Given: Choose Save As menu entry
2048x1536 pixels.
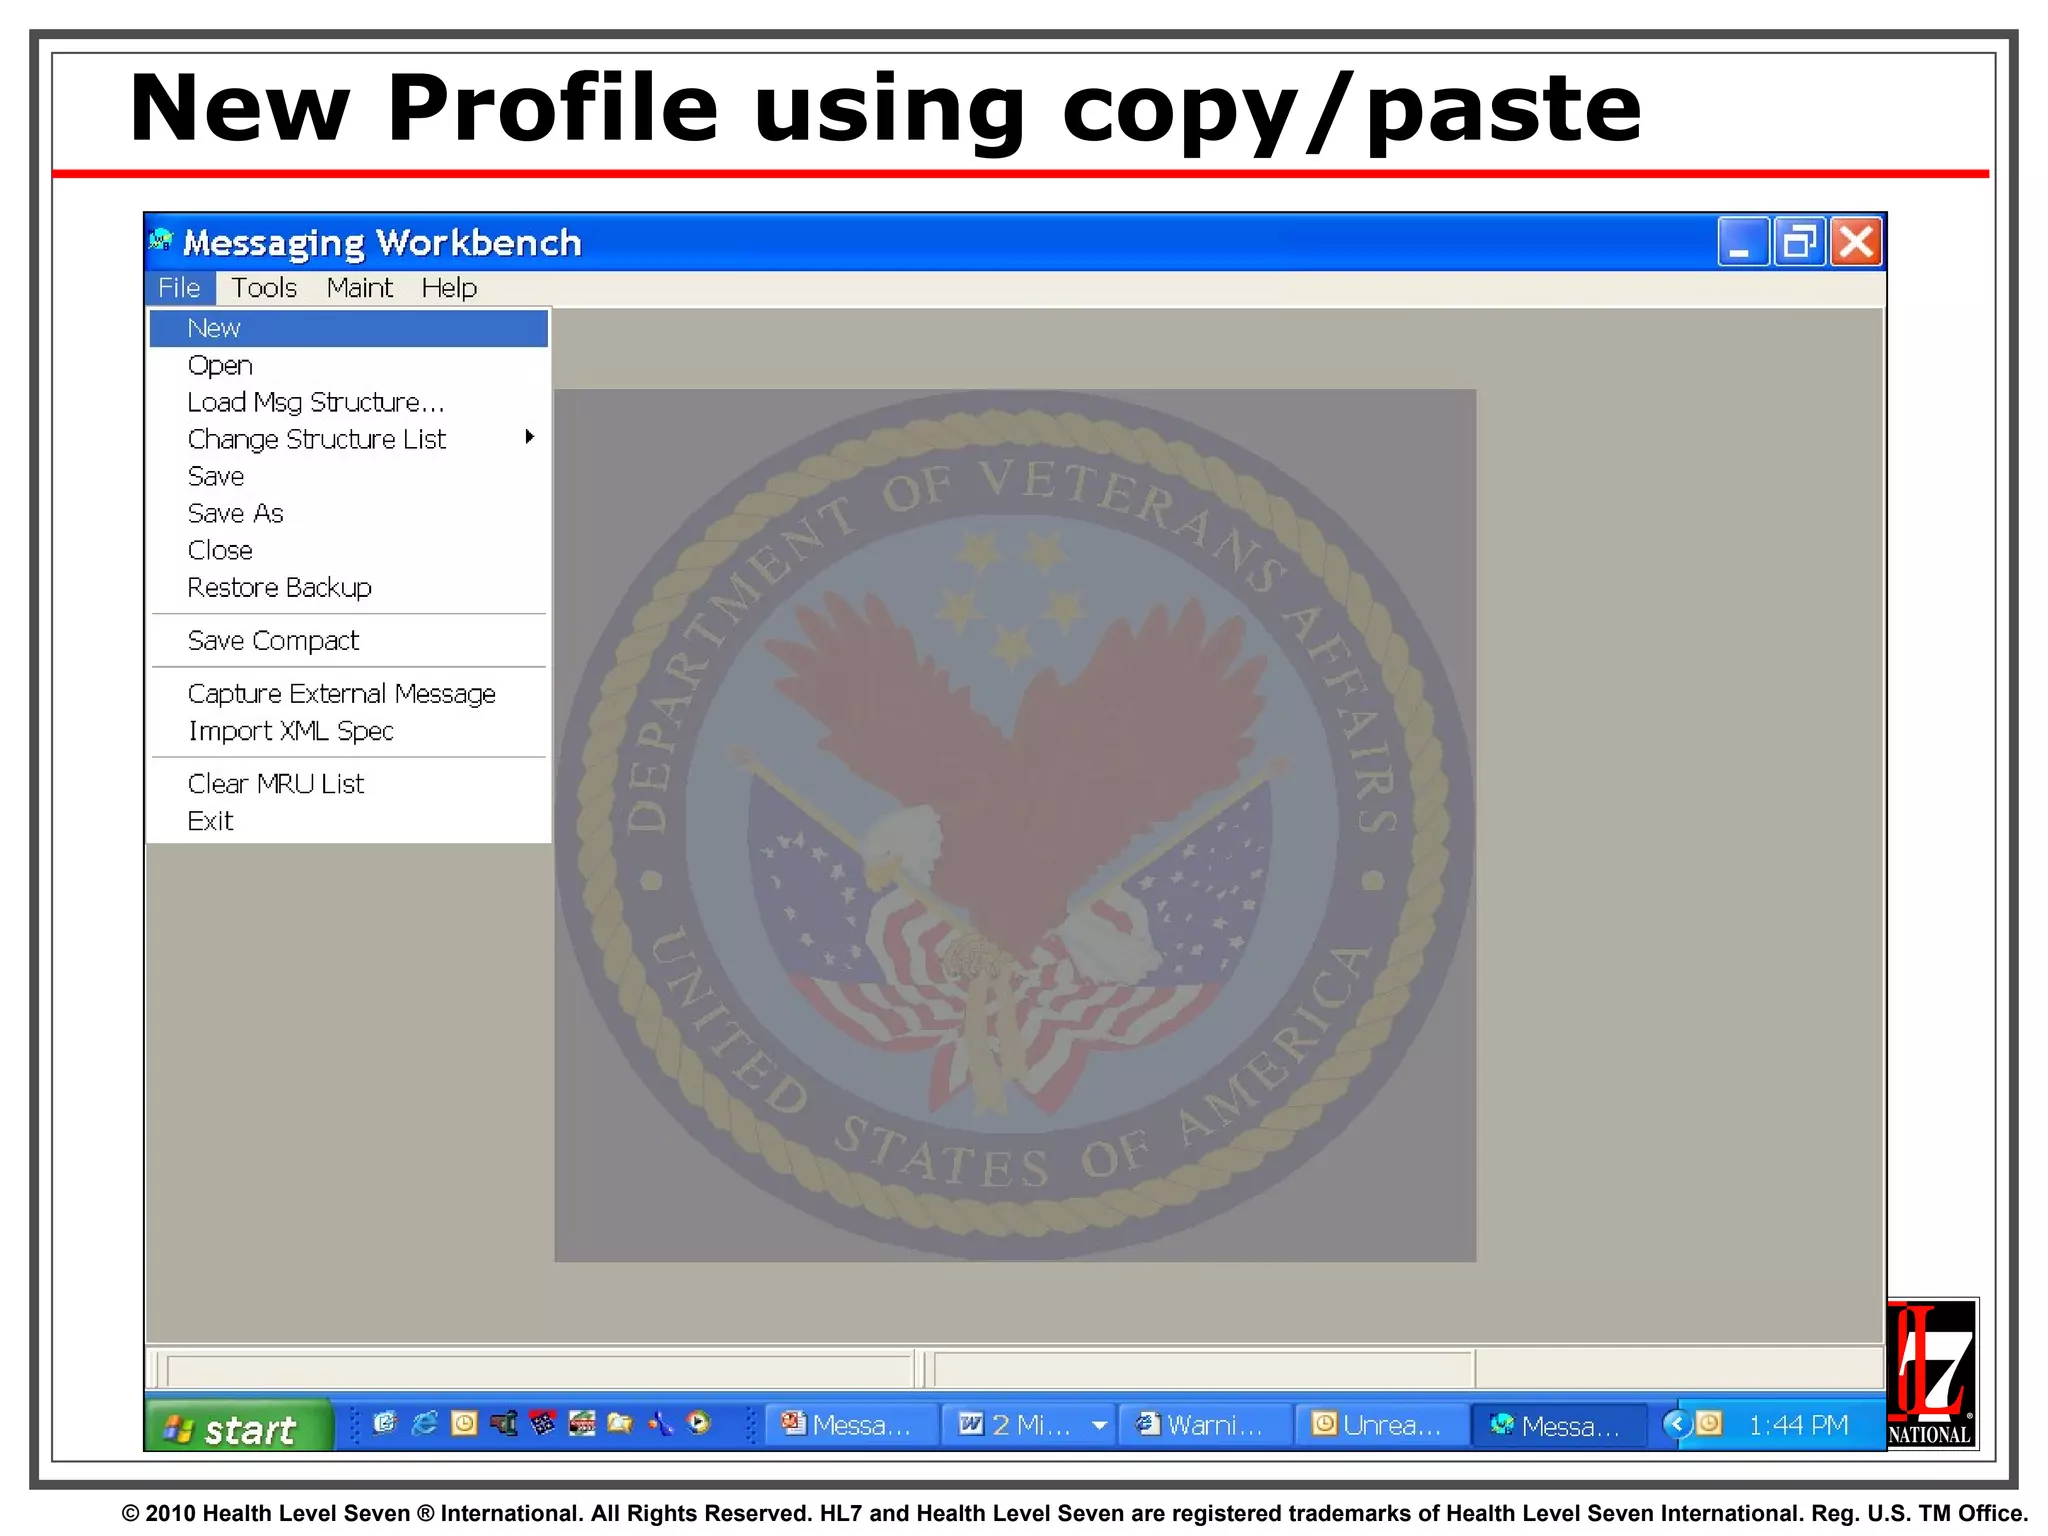Looking at the screenshot, I should click(348, 513).
